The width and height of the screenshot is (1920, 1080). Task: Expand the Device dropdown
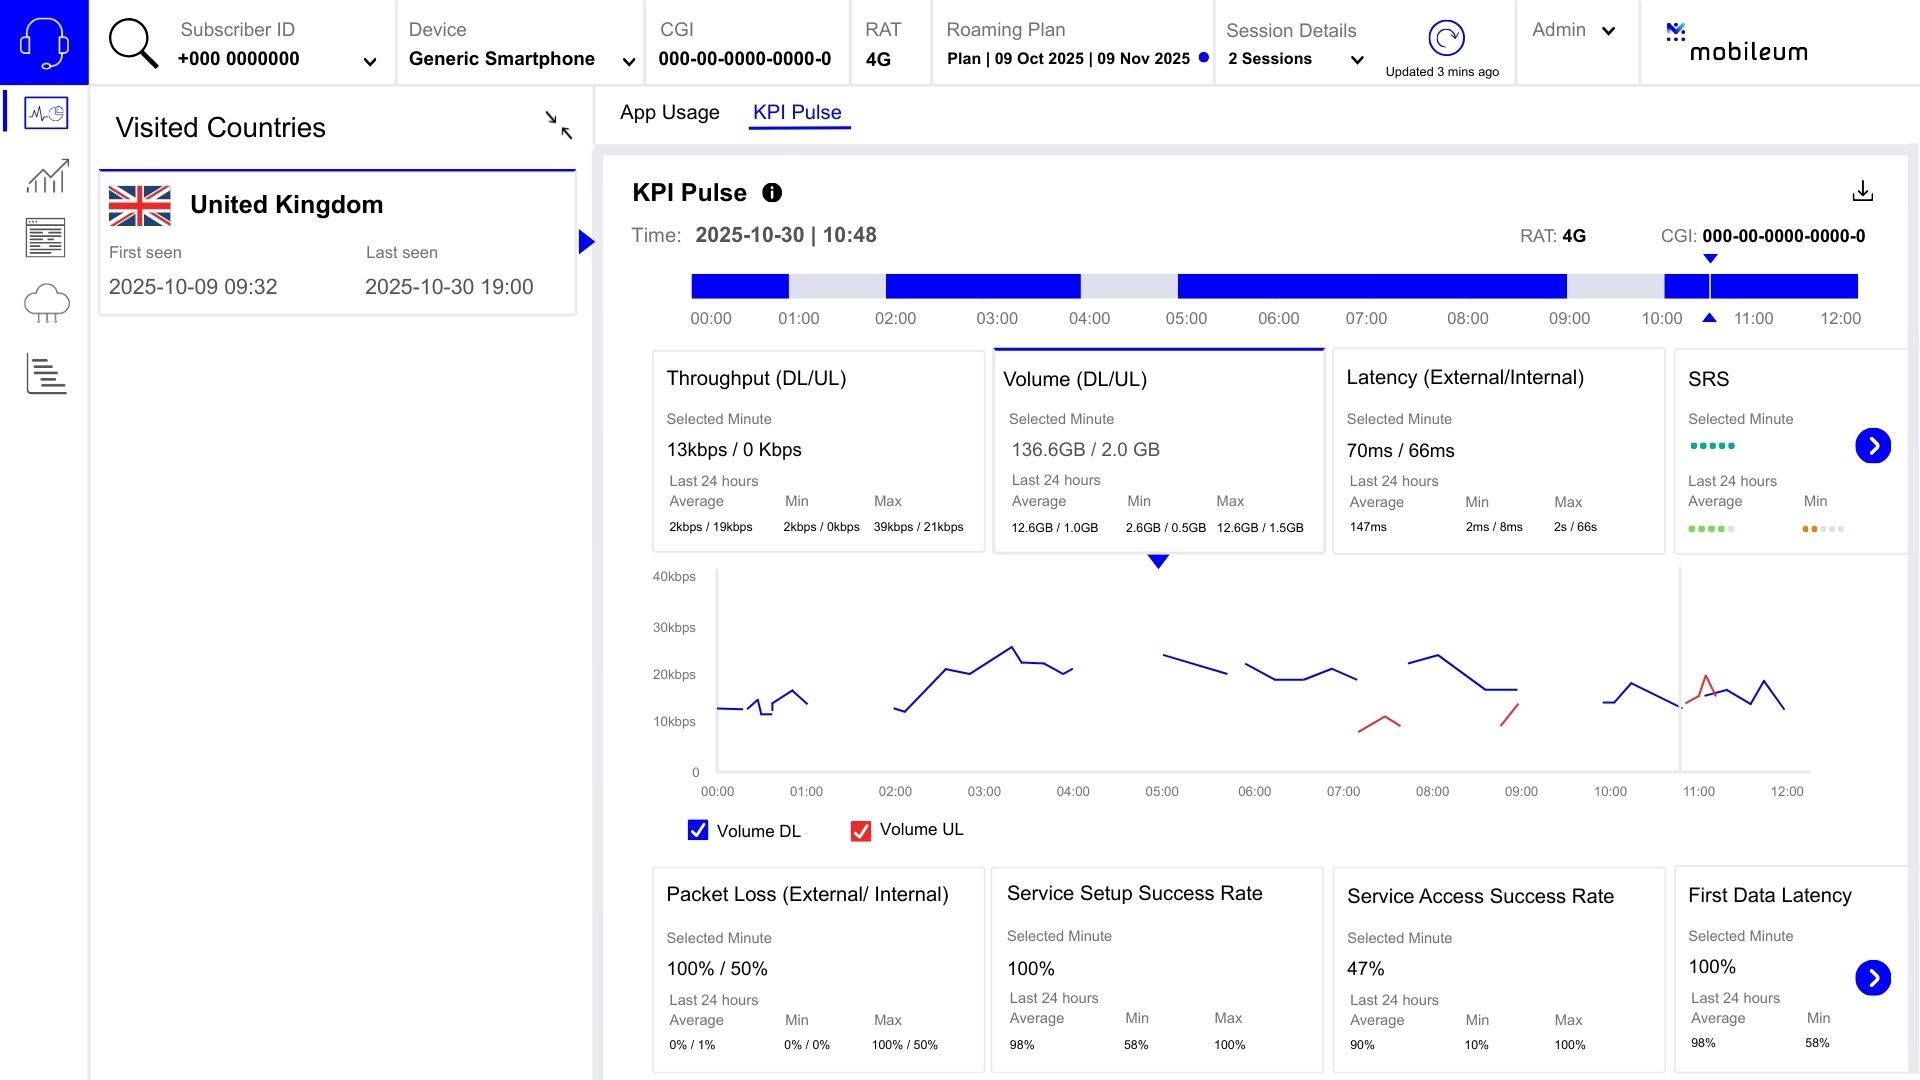tap(628, 62)
